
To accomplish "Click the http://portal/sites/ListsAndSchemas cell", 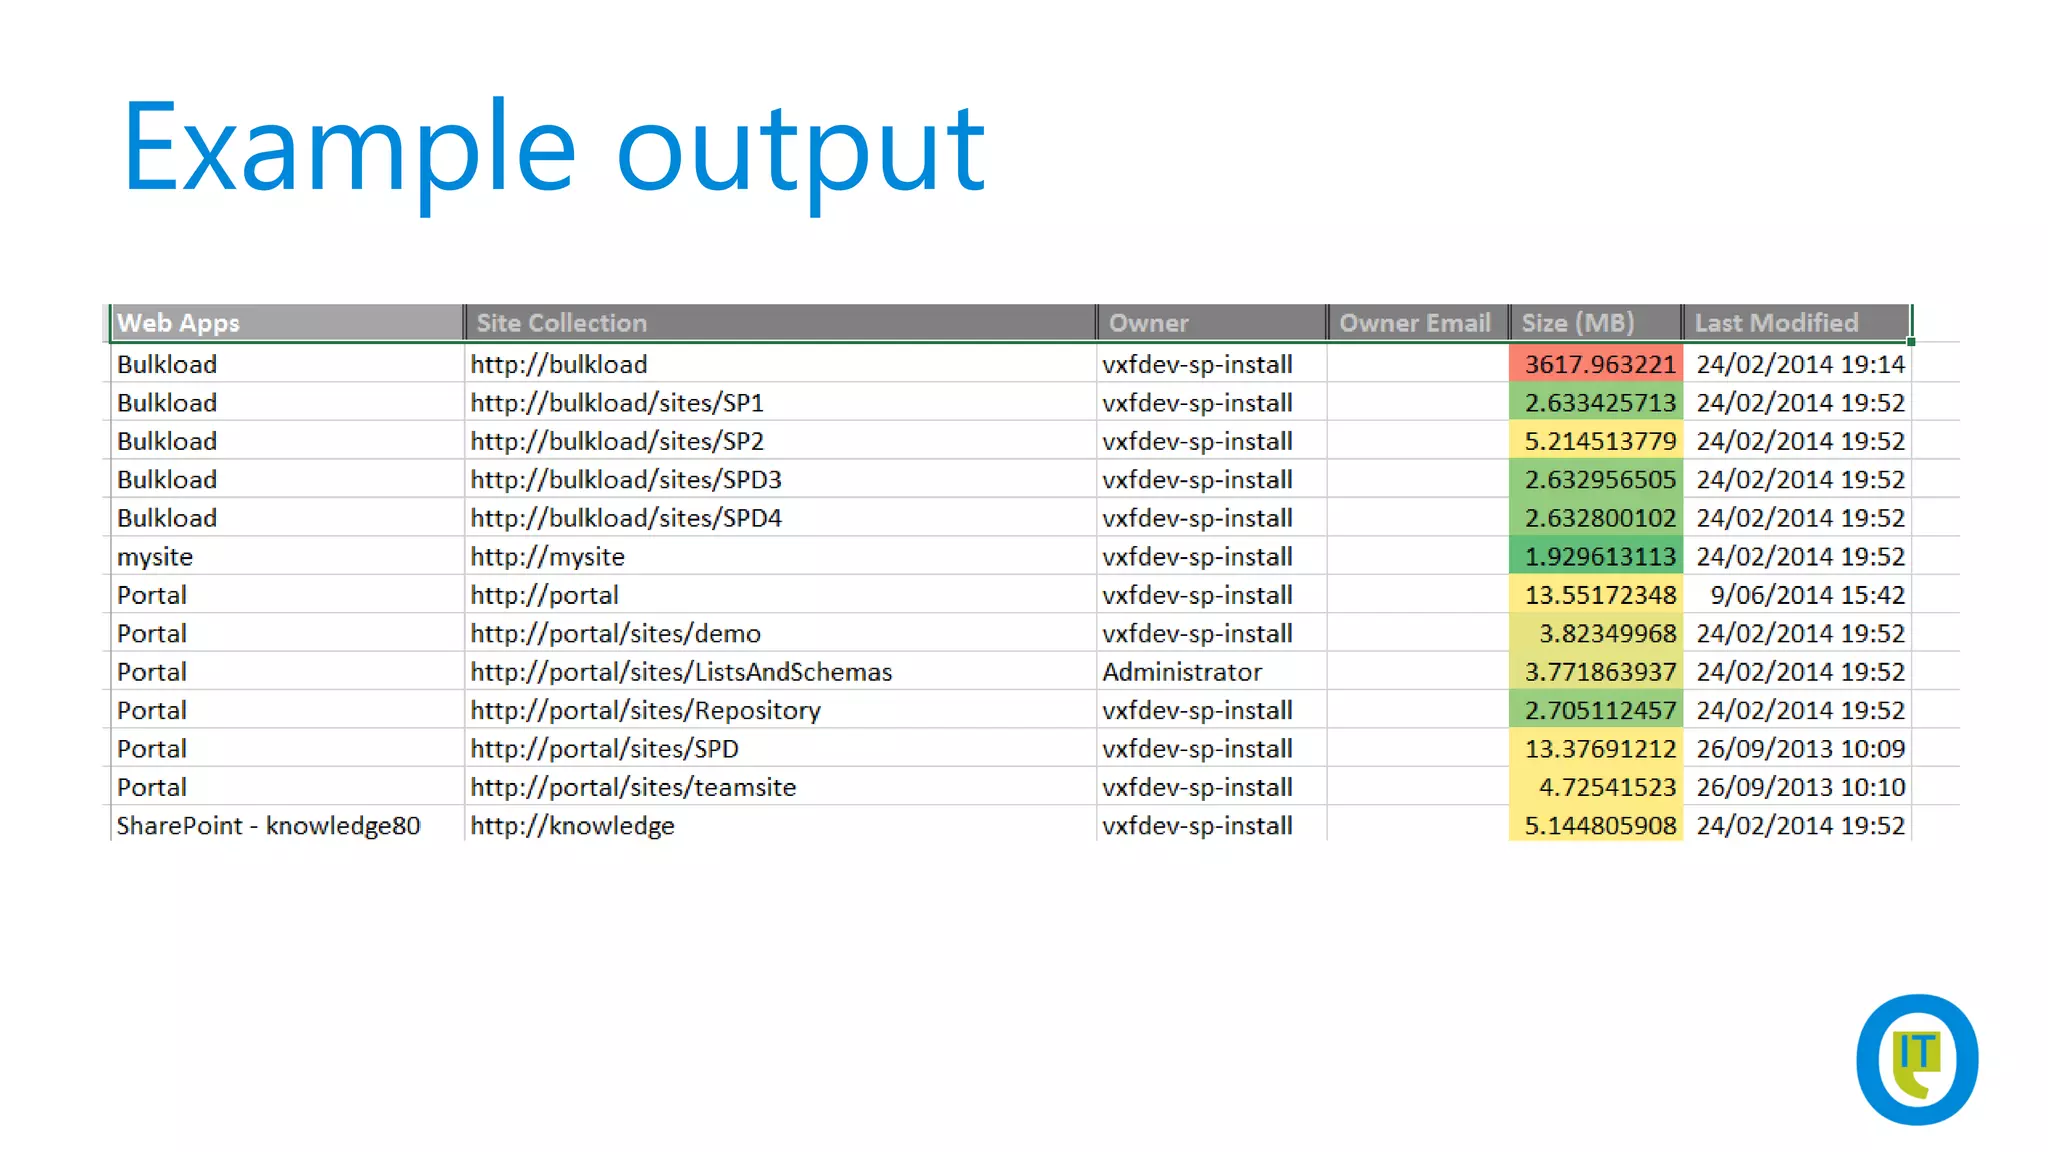I will click(780, 672).
